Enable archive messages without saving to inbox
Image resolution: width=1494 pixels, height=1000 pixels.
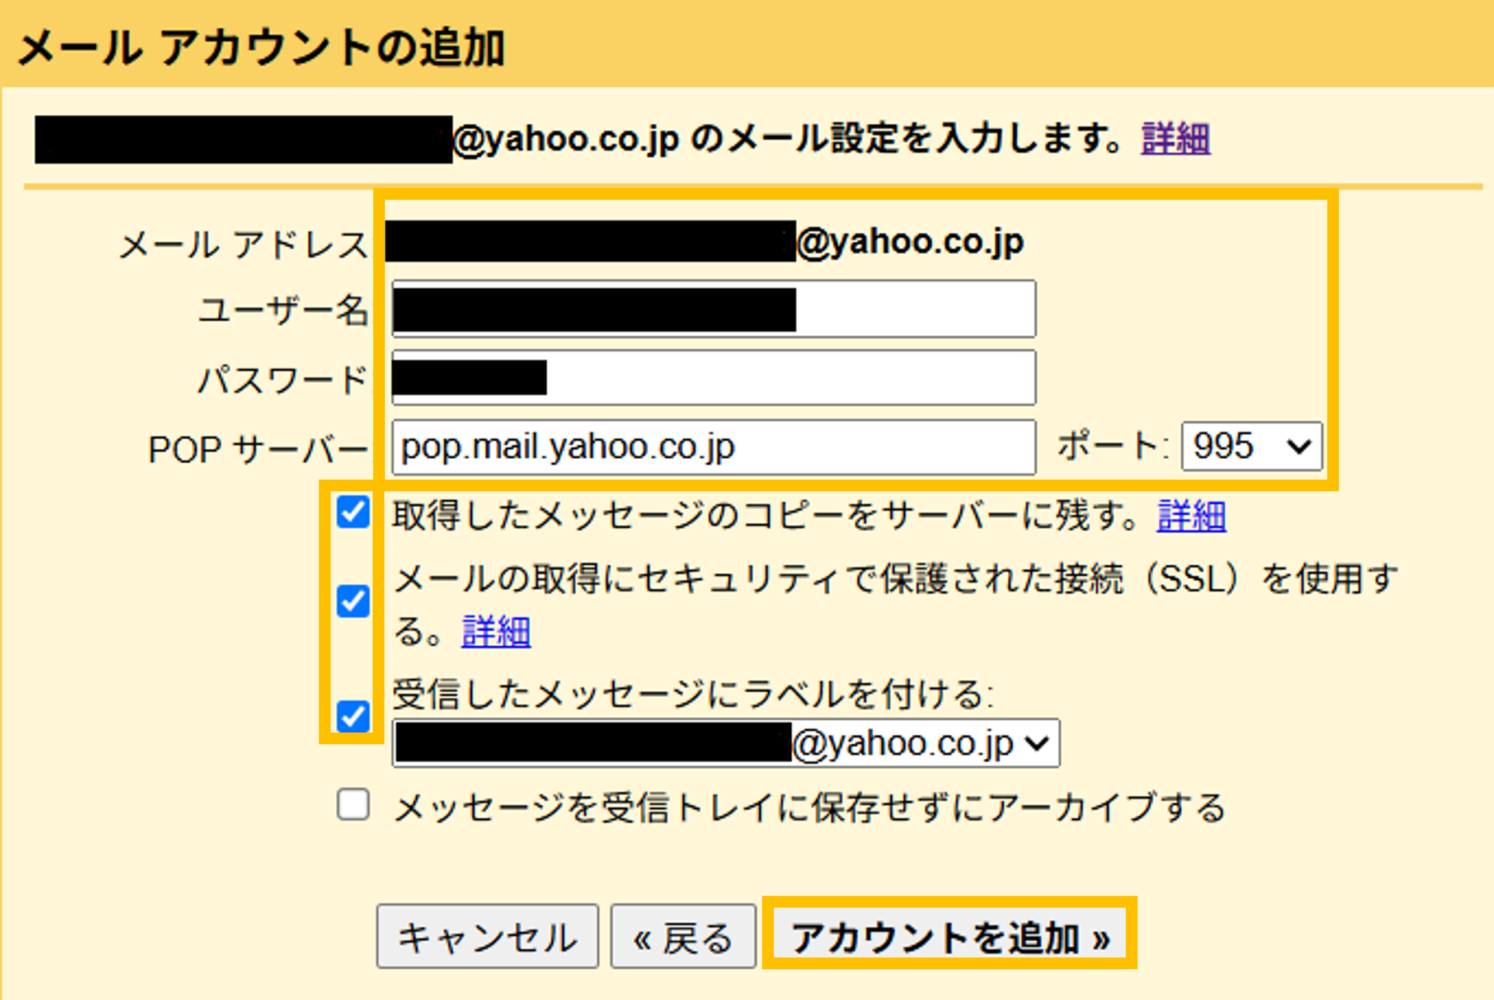click(353, 805)
